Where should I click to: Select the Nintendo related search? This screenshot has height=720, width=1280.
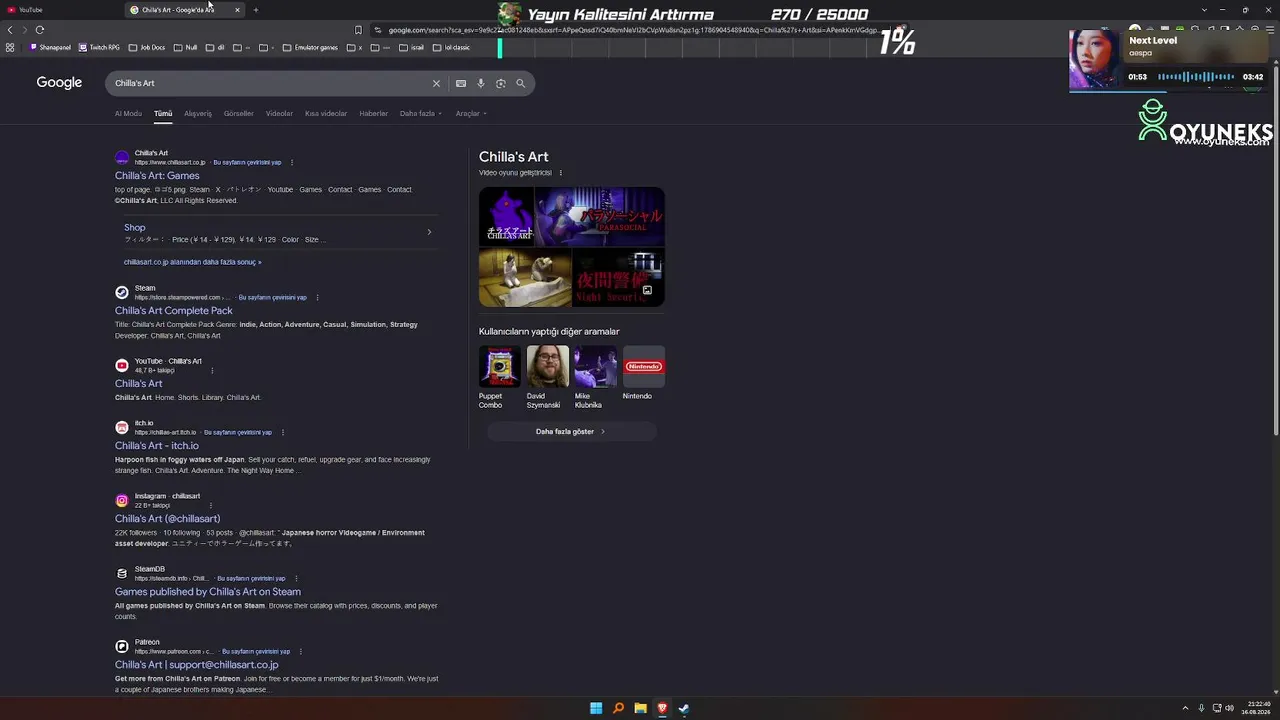tap(643, 373)
